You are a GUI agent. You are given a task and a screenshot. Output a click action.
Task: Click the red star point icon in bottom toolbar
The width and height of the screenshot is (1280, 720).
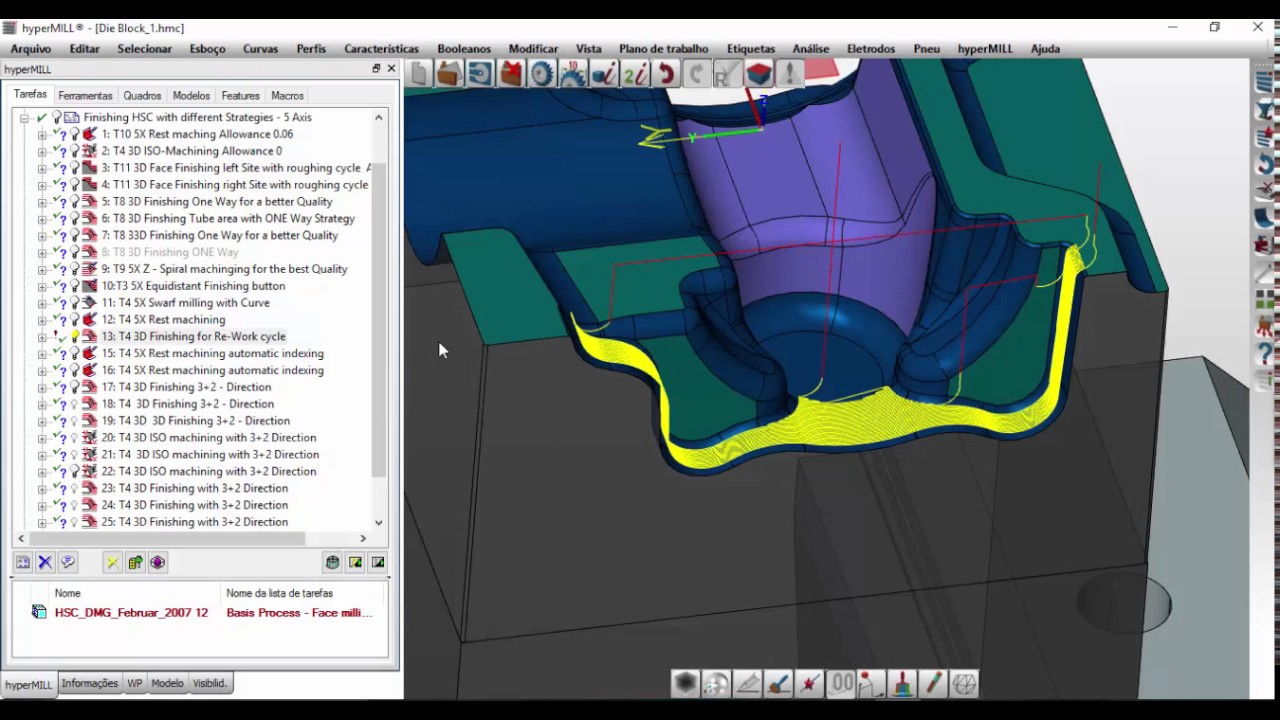(809, 683)
